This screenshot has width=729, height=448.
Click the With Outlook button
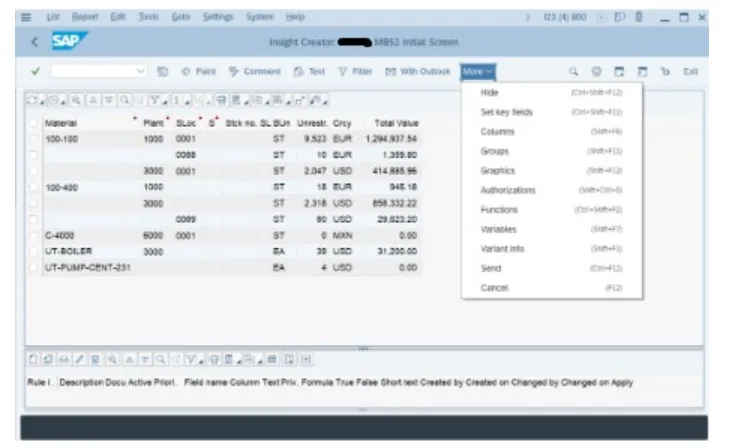coord(418,72)
